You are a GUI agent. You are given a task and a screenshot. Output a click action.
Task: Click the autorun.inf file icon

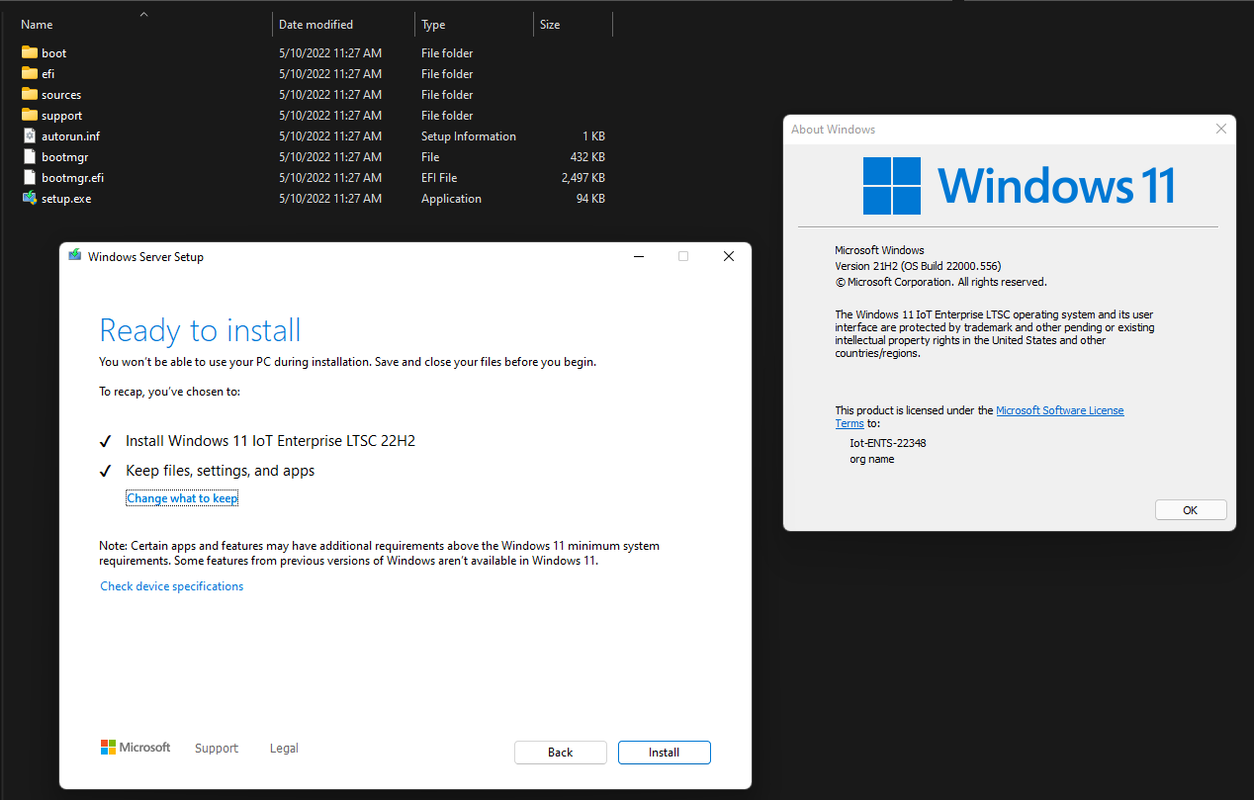(29, 136)
